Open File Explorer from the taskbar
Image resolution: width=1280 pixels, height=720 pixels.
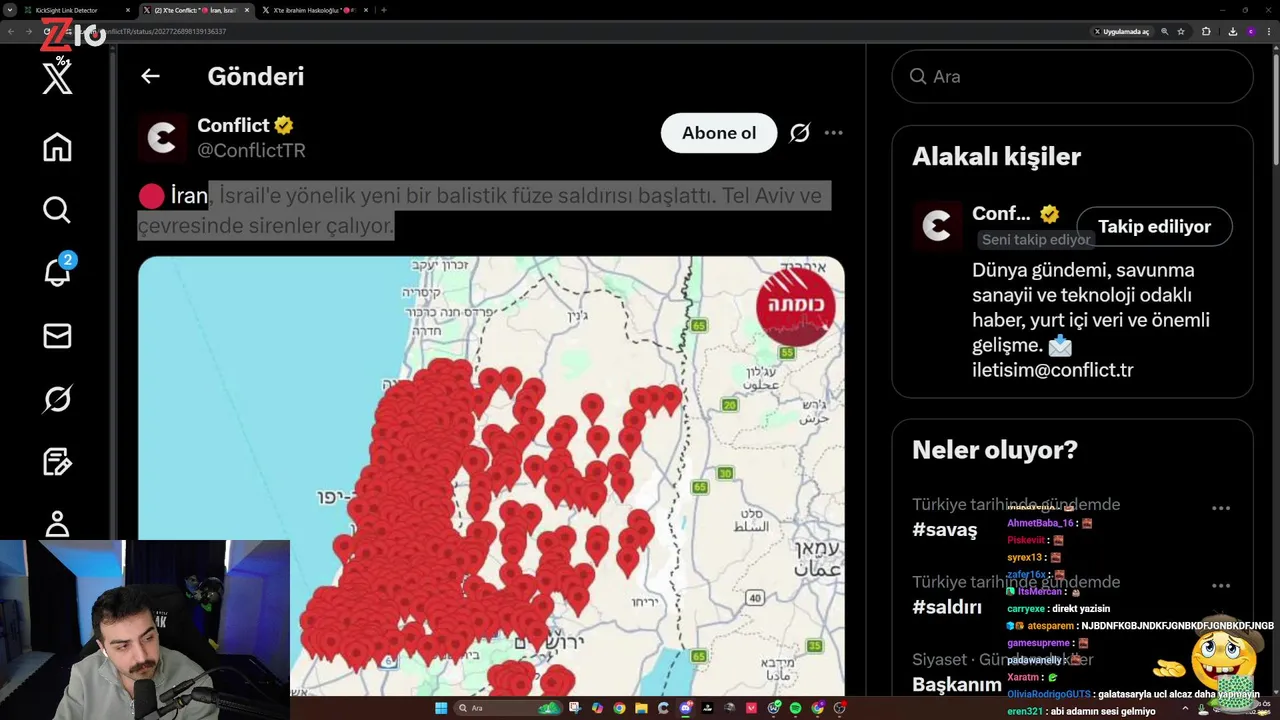pos(642,708)
